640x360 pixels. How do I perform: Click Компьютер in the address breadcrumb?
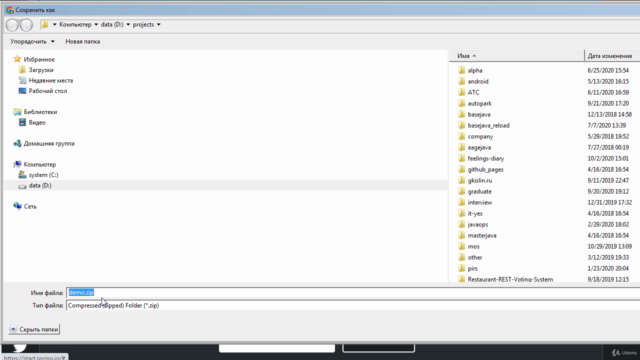(x=76, y=24)
